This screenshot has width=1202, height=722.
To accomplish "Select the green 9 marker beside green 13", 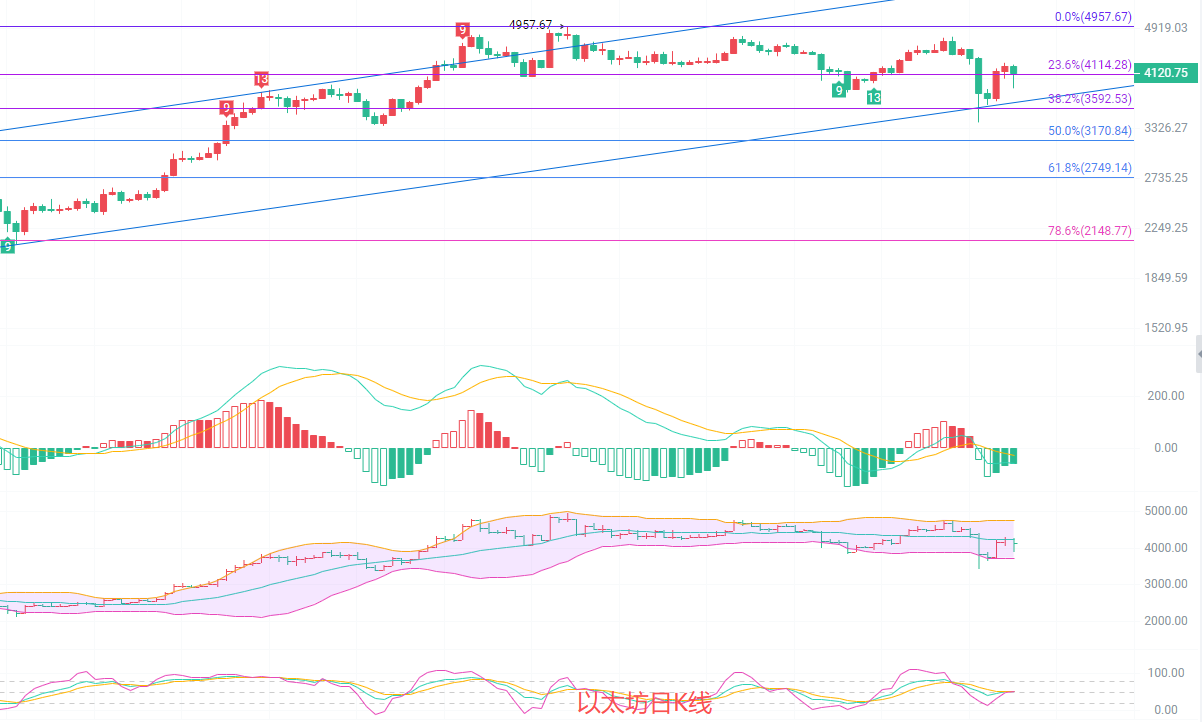I will 839,90.
